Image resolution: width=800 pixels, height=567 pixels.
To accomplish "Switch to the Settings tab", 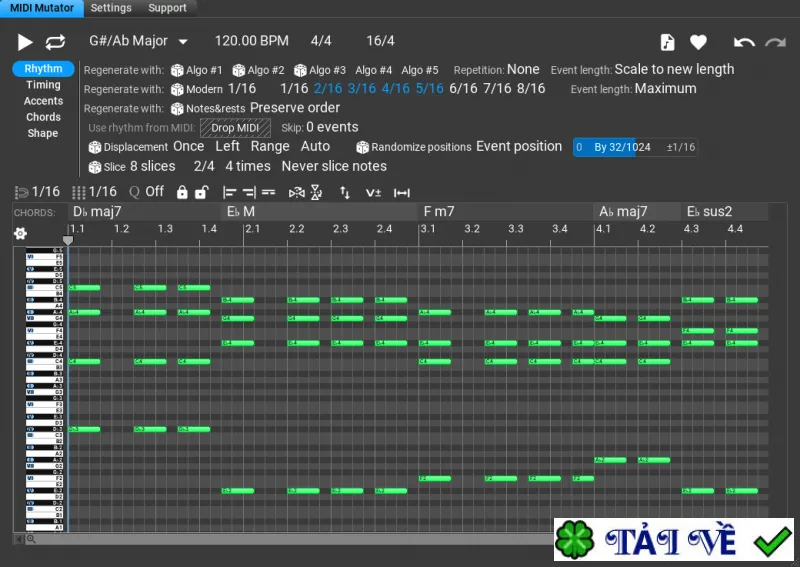I will [x=111, y=8].
